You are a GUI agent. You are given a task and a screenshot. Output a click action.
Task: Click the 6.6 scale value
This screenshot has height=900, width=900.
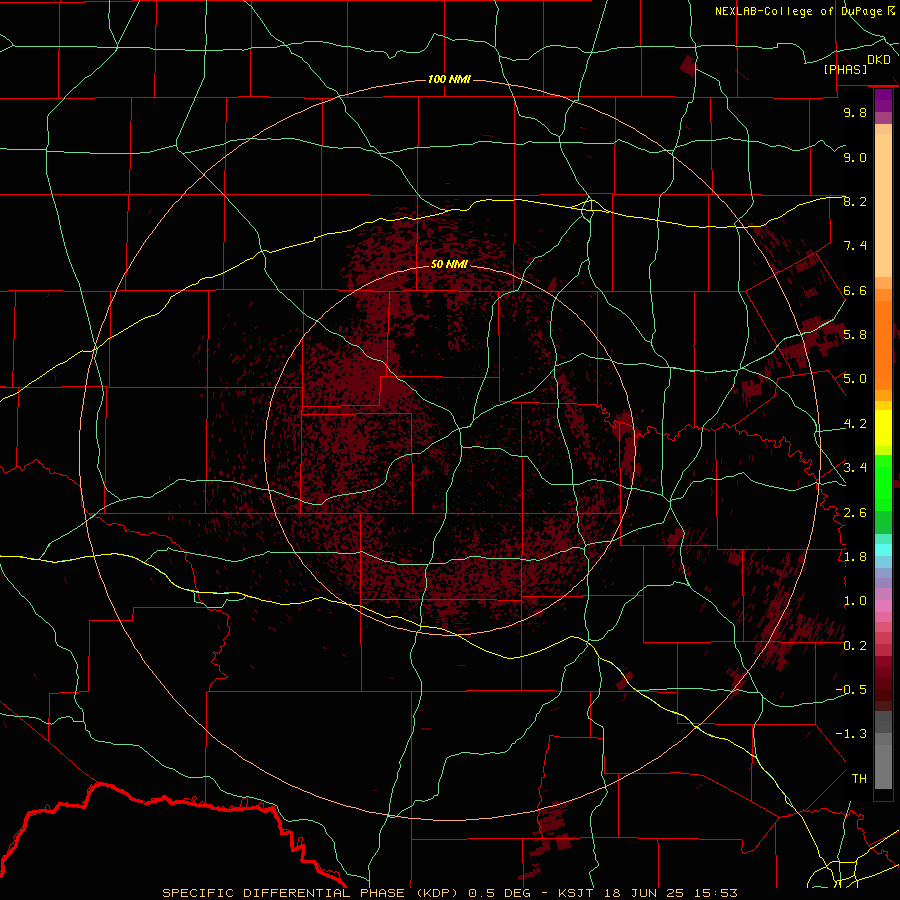(855, 290)
